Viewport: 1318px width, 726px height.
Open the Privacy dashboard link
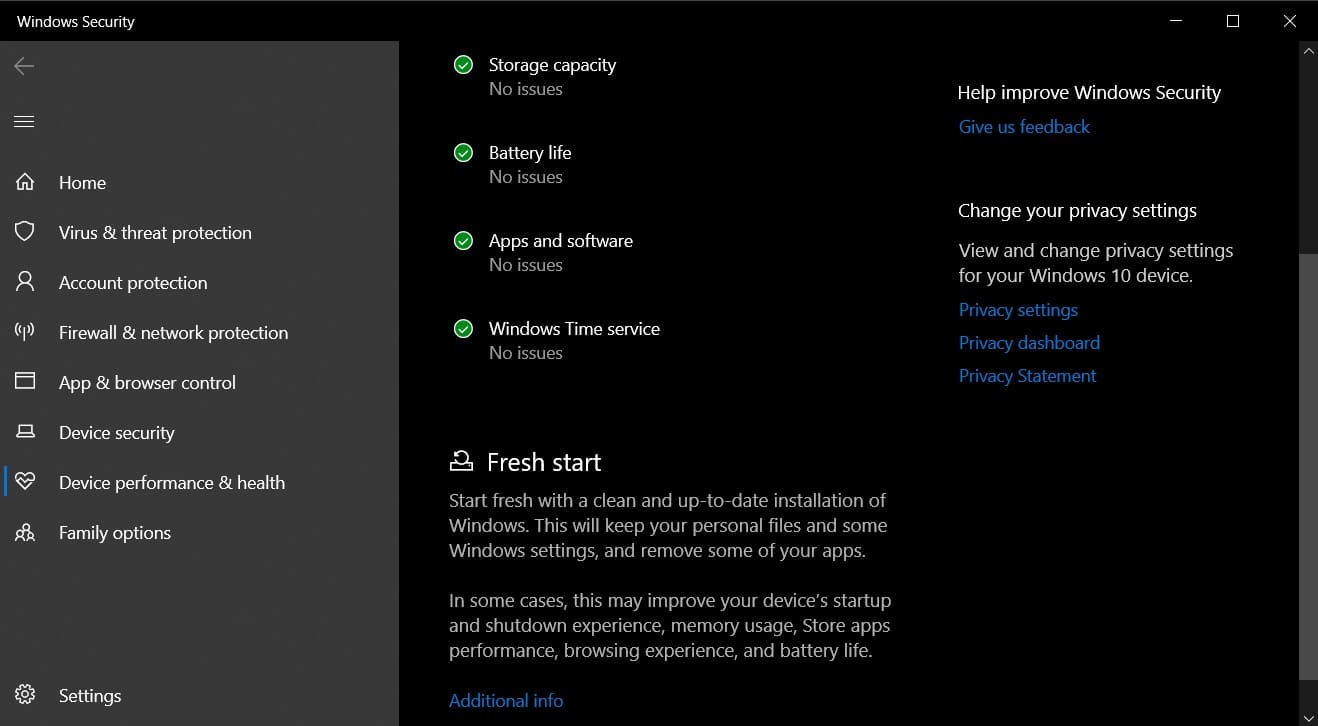click(x=1029, y=343)
